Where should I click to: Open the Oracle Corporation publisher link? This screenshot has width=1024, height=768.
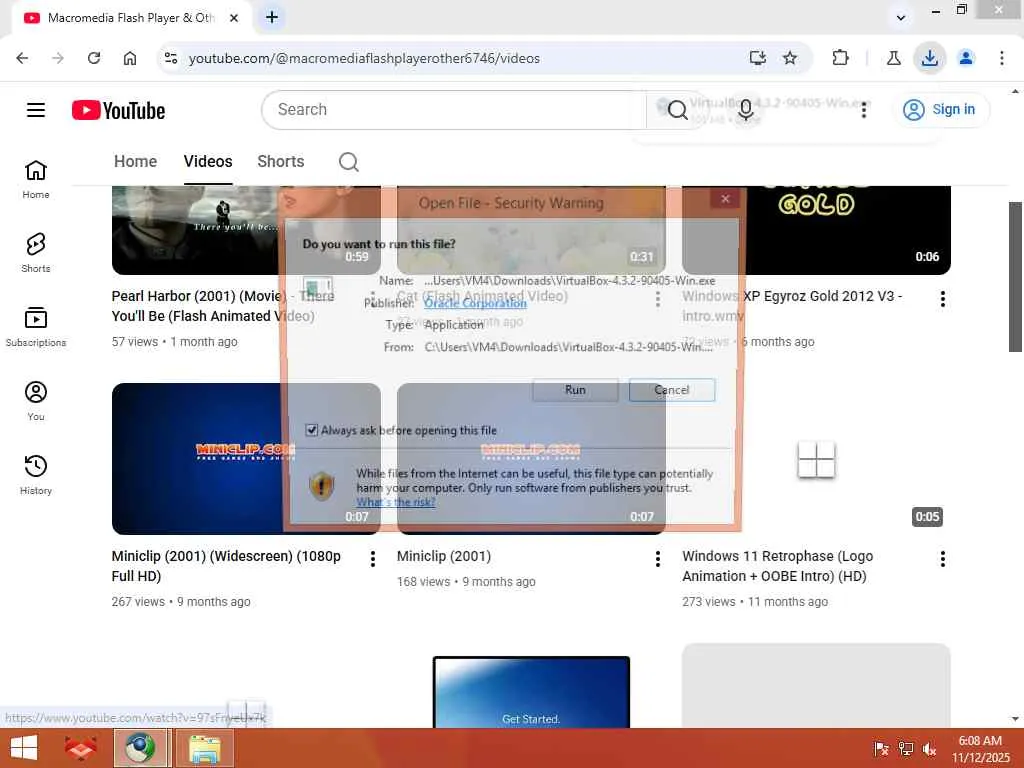tap(475, 303)
